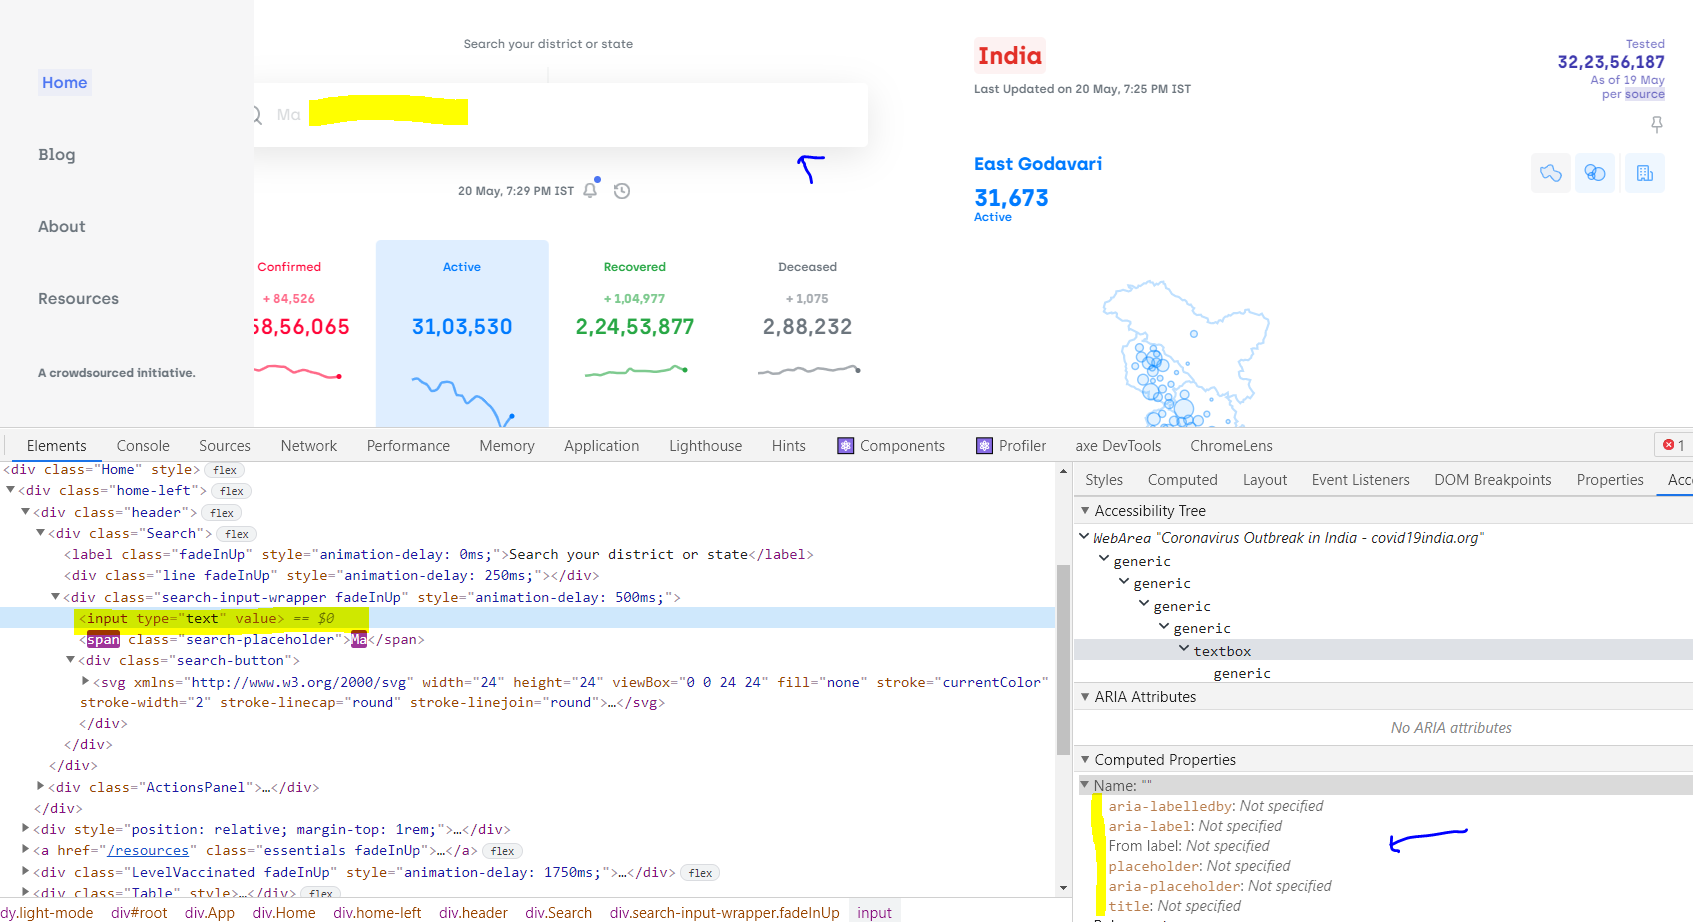This screenshot has width=1693, height=922.
Task: Collapse the WebArea accessibility tree node
Action: (x=1084, y=537)
